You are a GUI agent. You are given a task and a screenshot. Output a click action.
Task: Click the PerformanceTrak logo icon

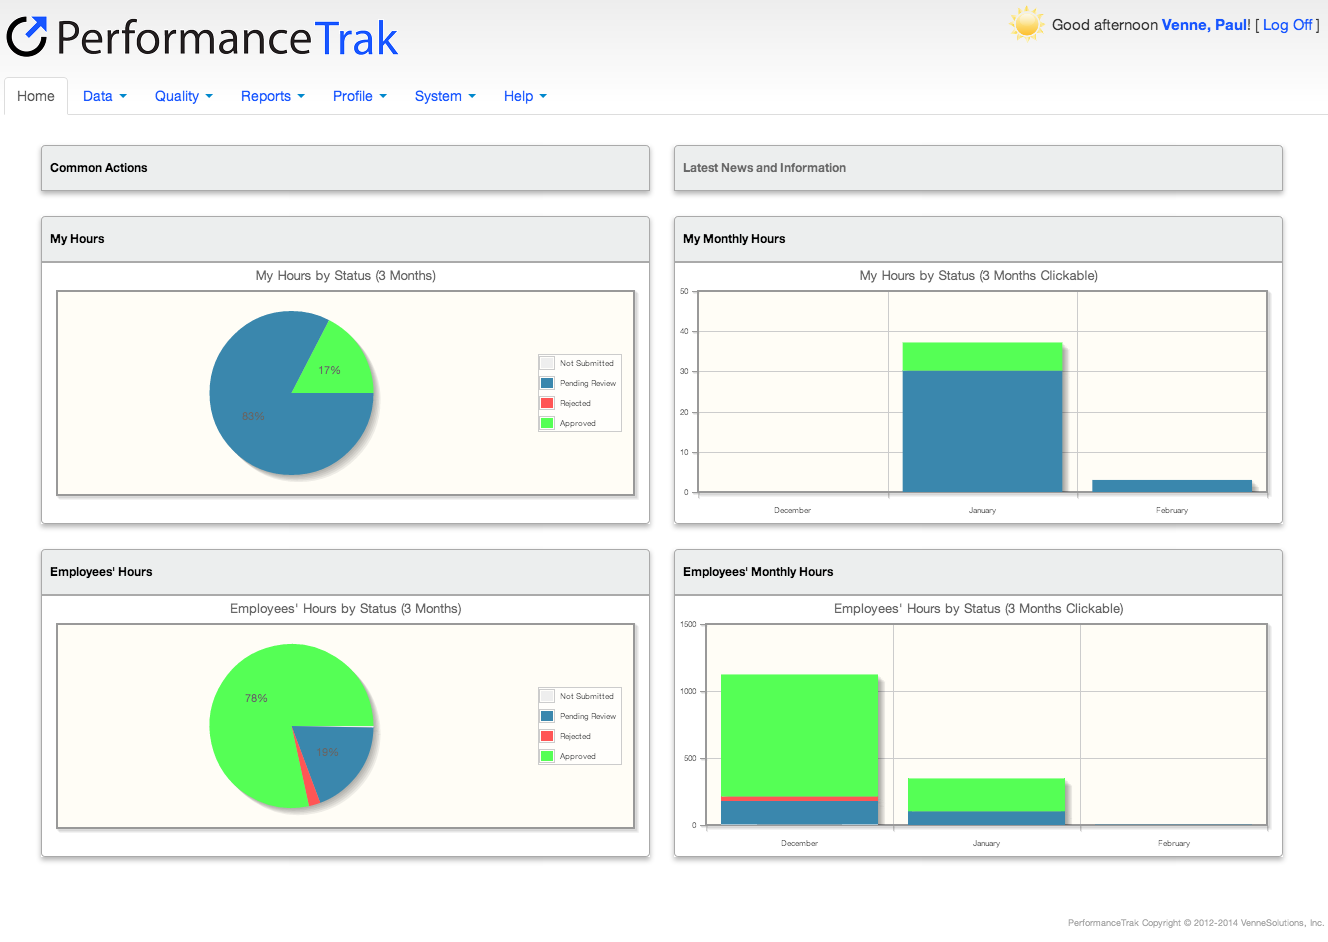click(27, 36)
